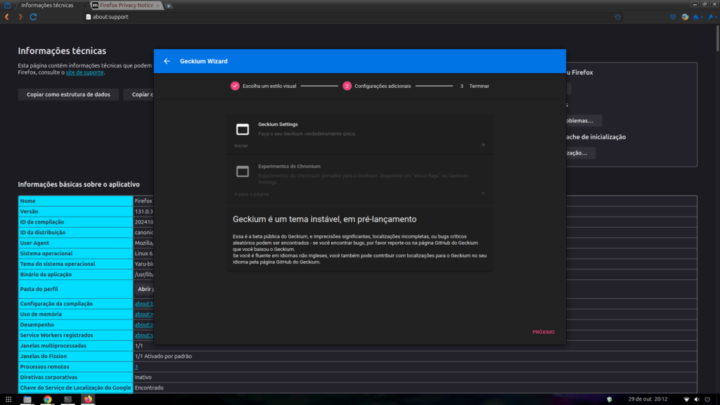Click the browser back navigation arrow

pos(7,17)
